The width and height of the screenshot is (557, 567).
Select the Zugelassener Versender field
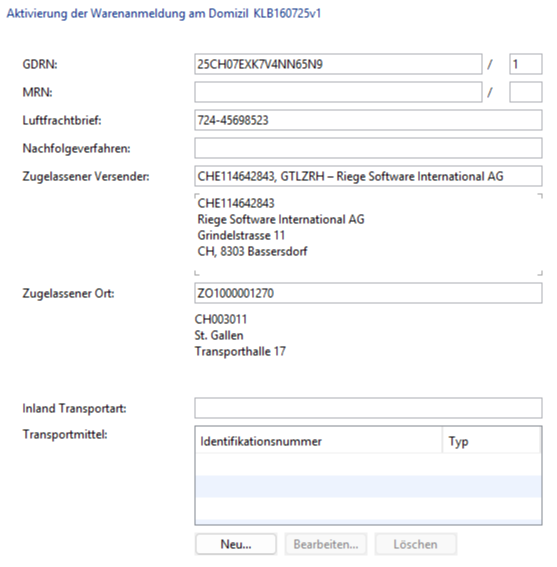(368, 176)
